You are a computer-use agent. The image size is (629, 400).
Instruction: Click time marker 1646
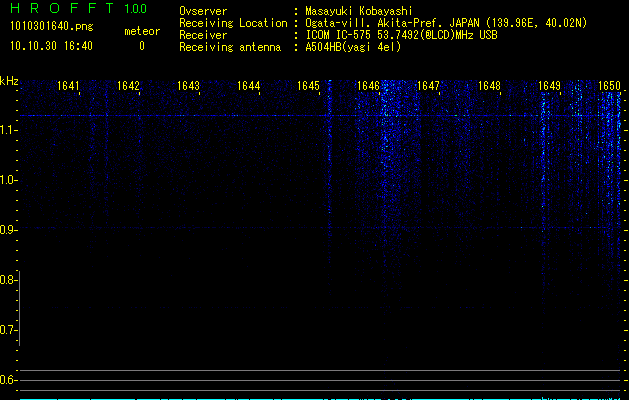pos(369,85)
